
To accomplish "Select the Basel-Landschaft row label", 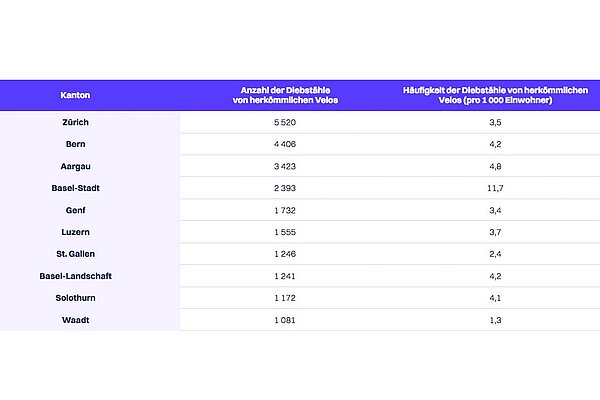I will click(75, 275).
